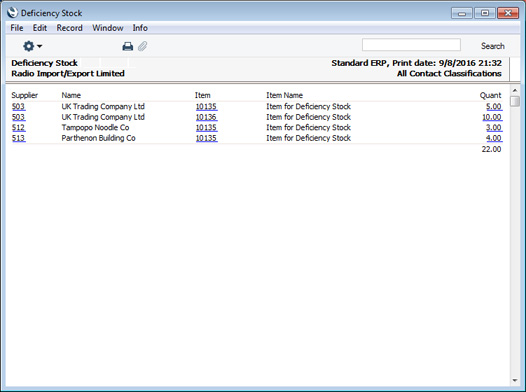
Task: Click the Supplier column header
Action: point(24,95)
